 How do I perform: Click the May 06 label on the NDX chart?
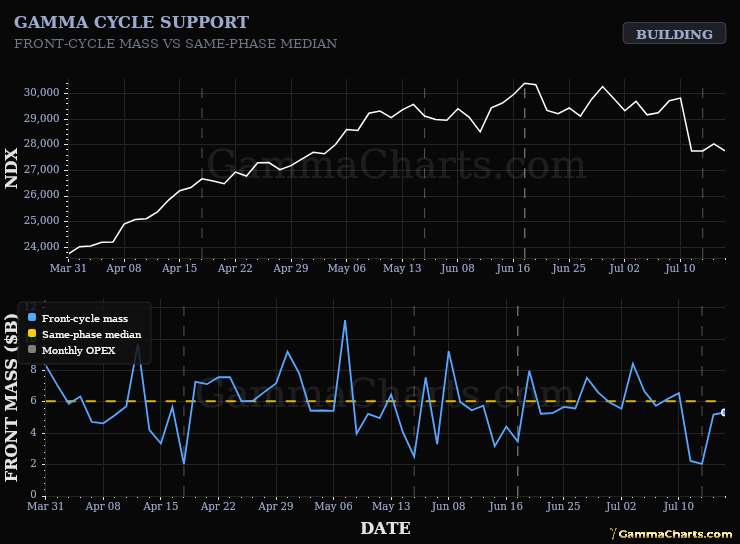pyautogui.click(x=347, y=268)
